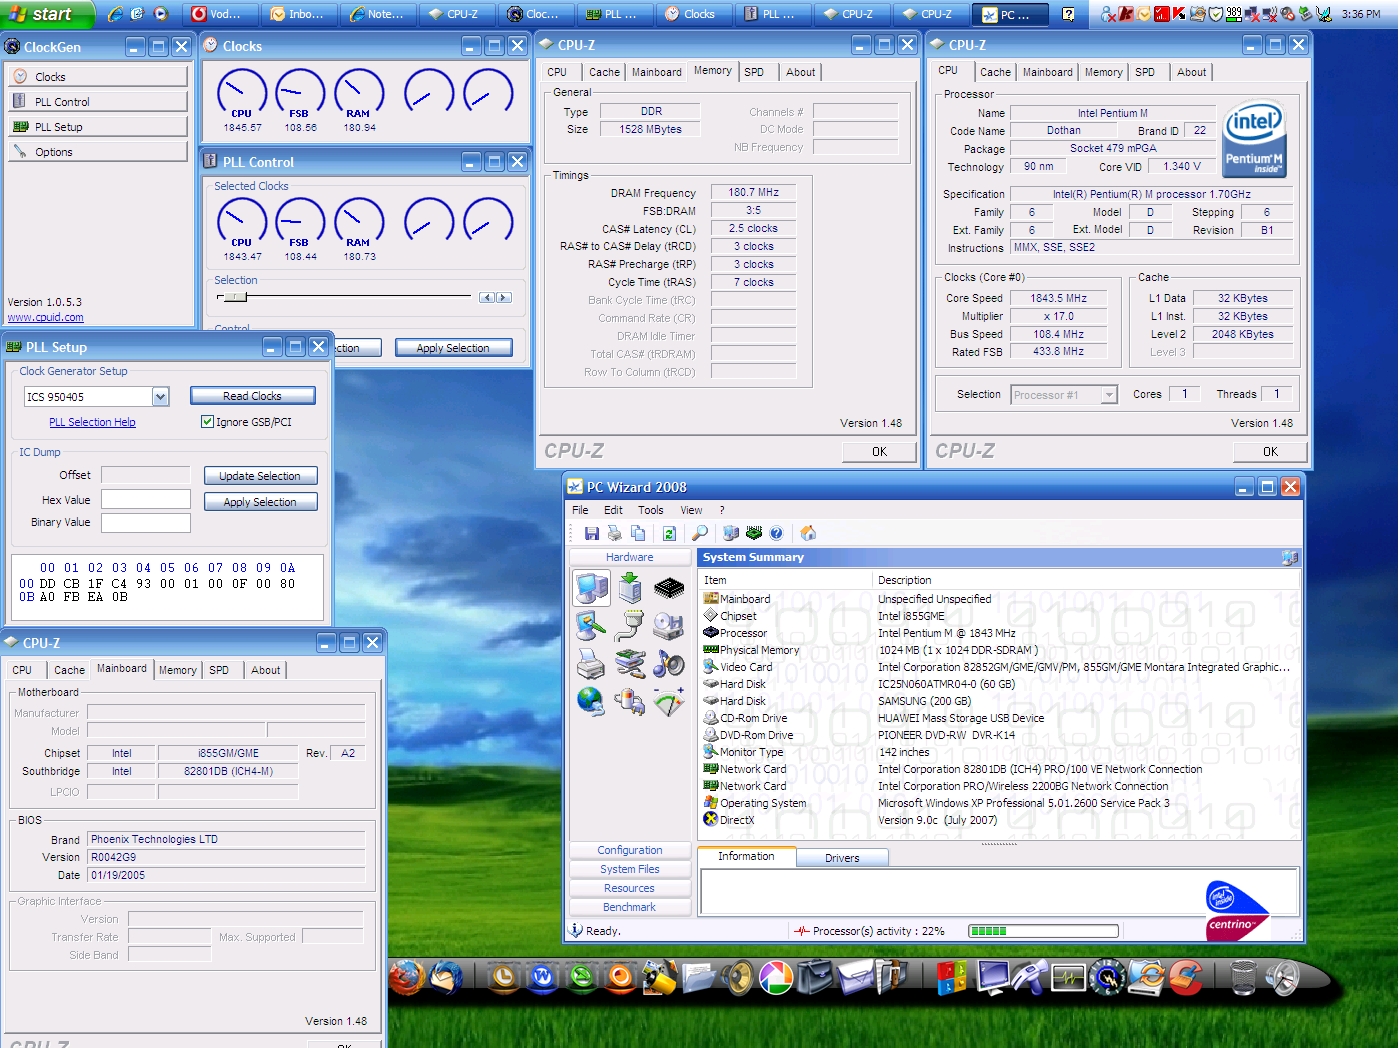Open the Processor #1 selection dropdown in CPU-Z
This screenshot has height=1048, width=1400.
pos(1108,395)
